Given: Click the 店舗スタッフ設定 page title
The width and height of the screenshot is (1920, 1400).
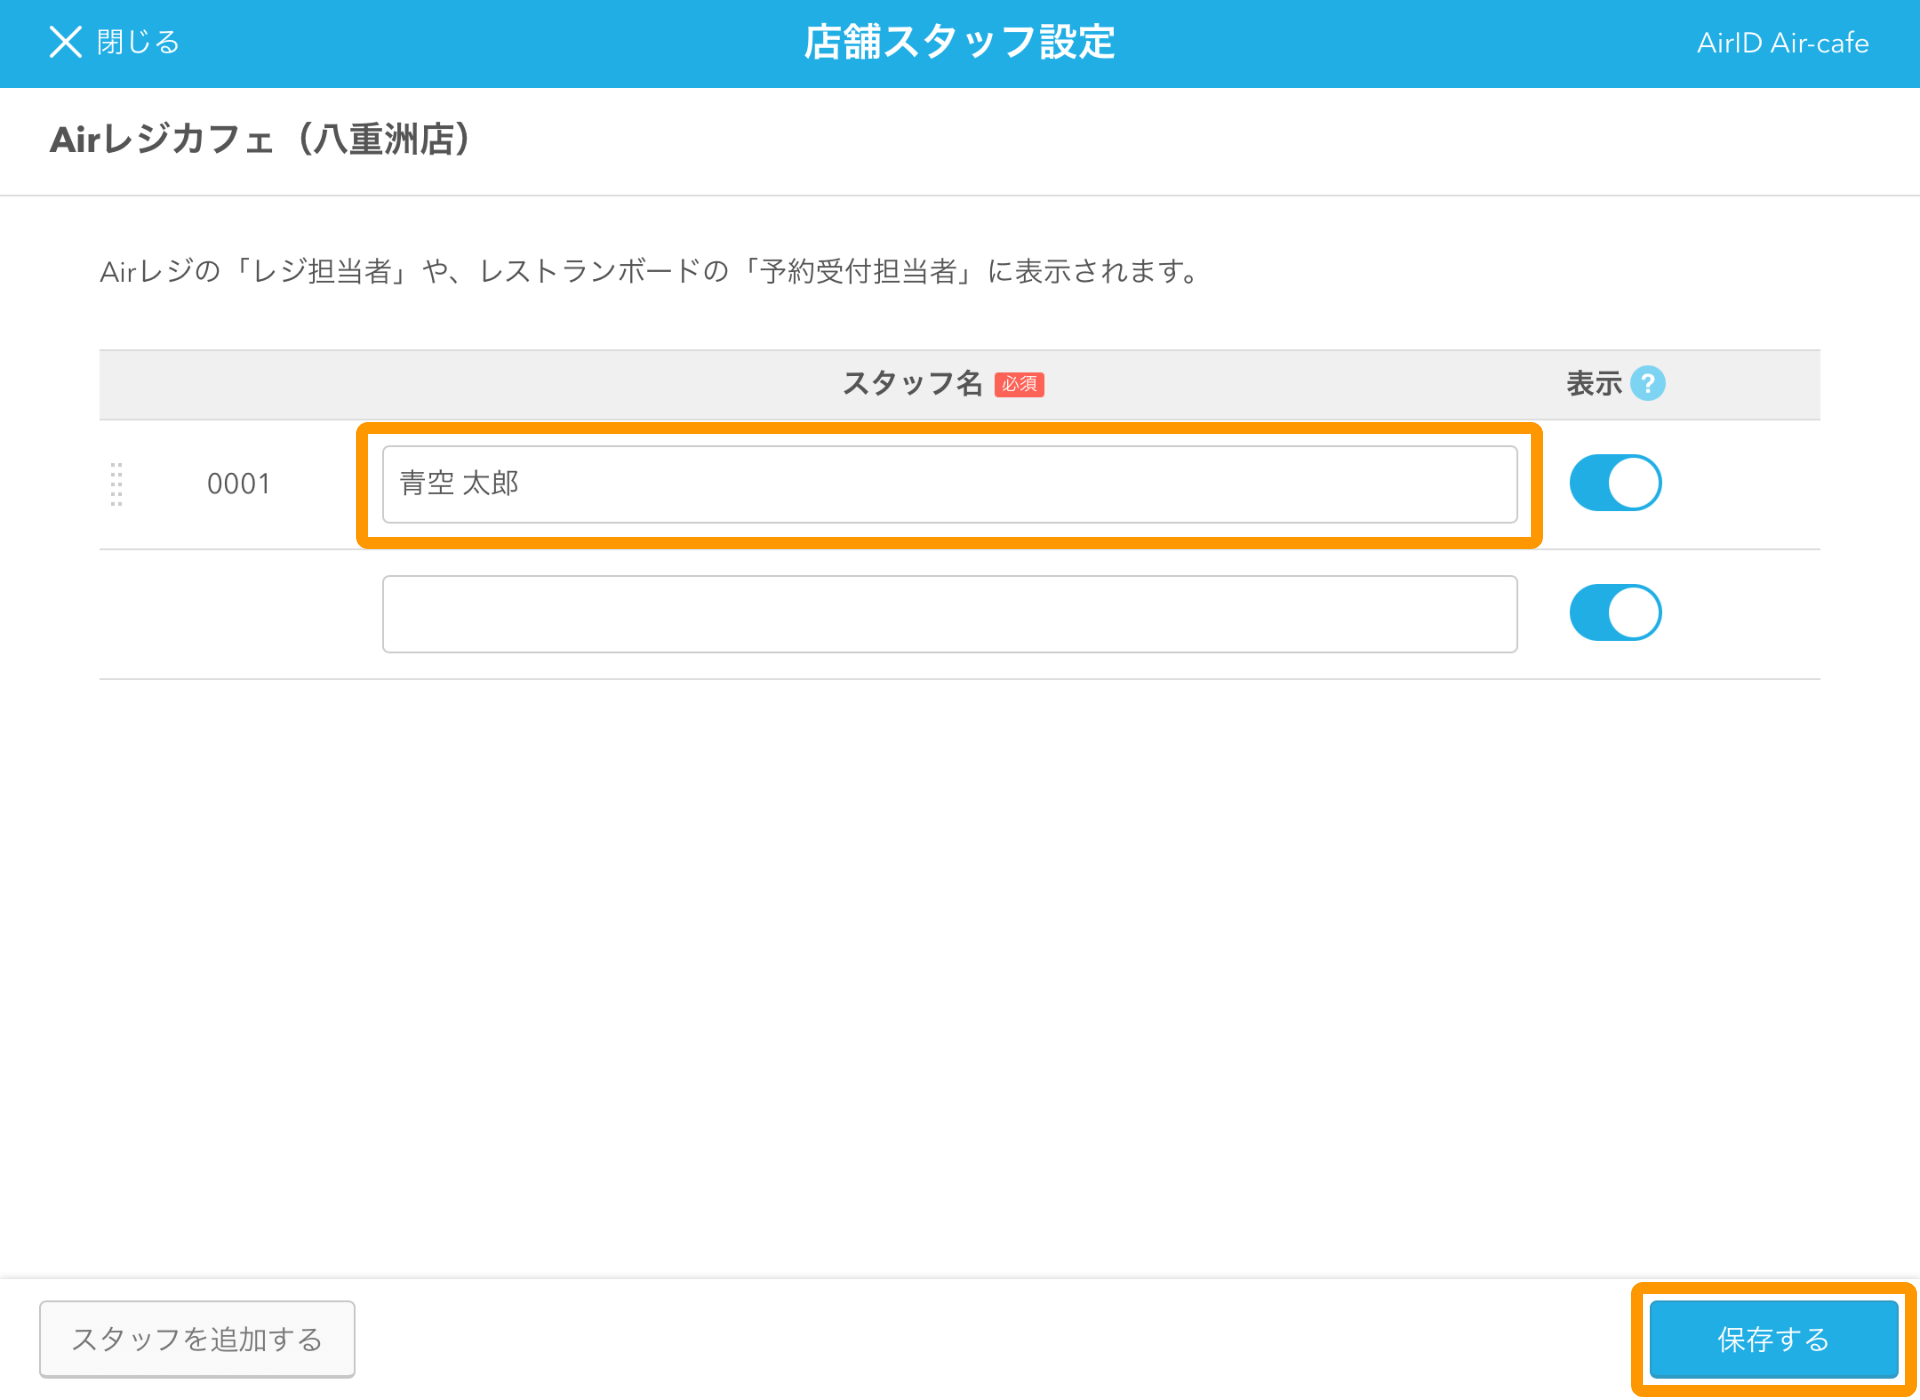Looking at the screenshot, I should pyautogui.click(x=959, y=43).
